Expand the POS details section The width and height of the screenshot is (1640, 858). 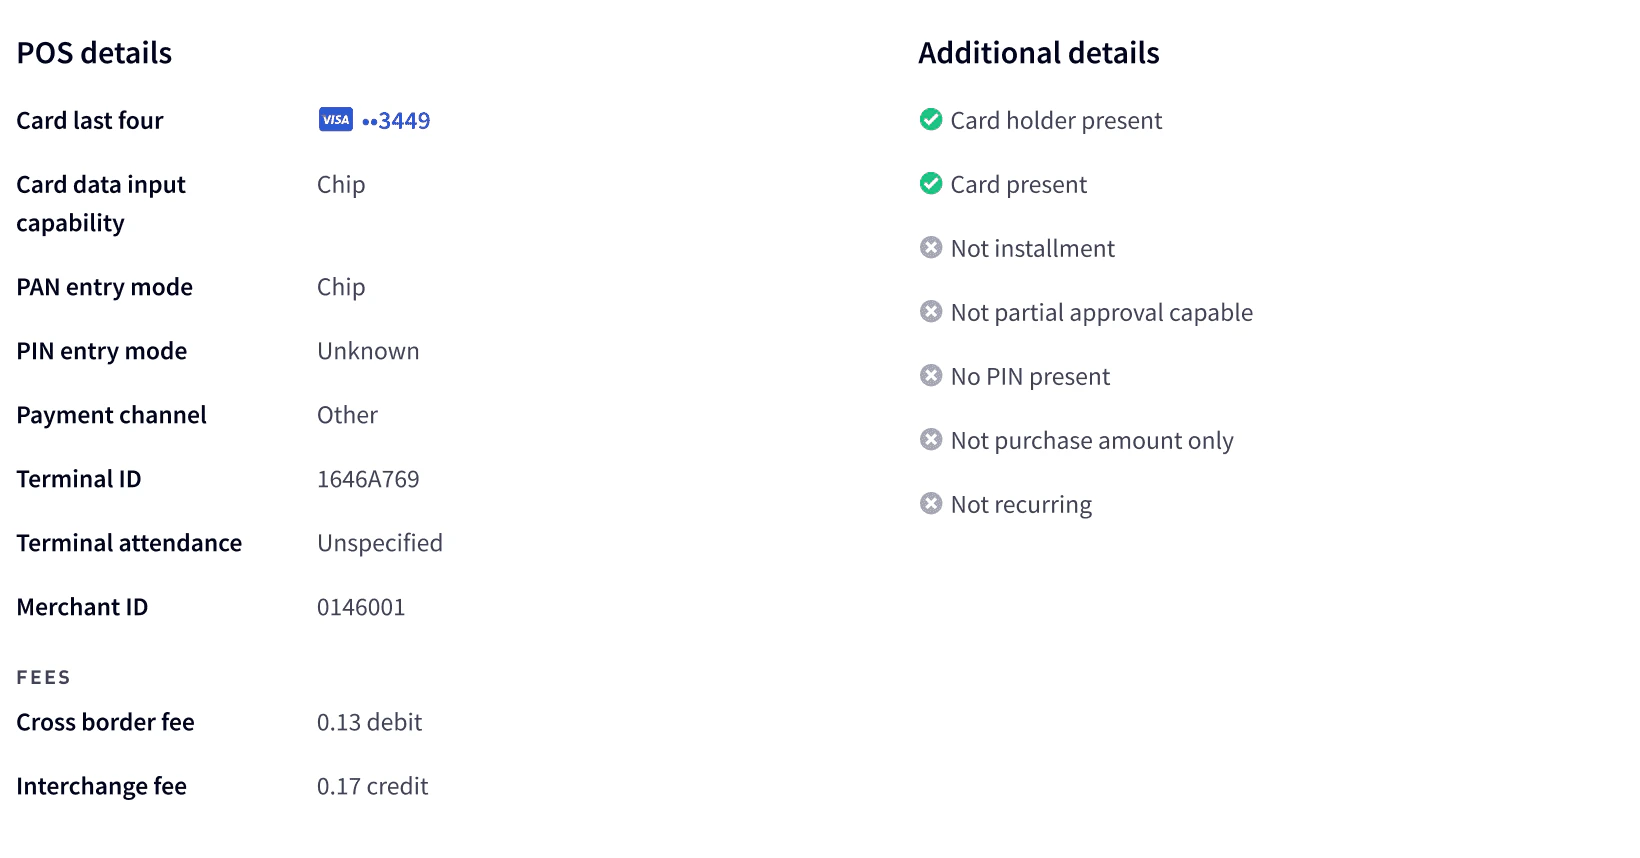click(x=94, y=53)
